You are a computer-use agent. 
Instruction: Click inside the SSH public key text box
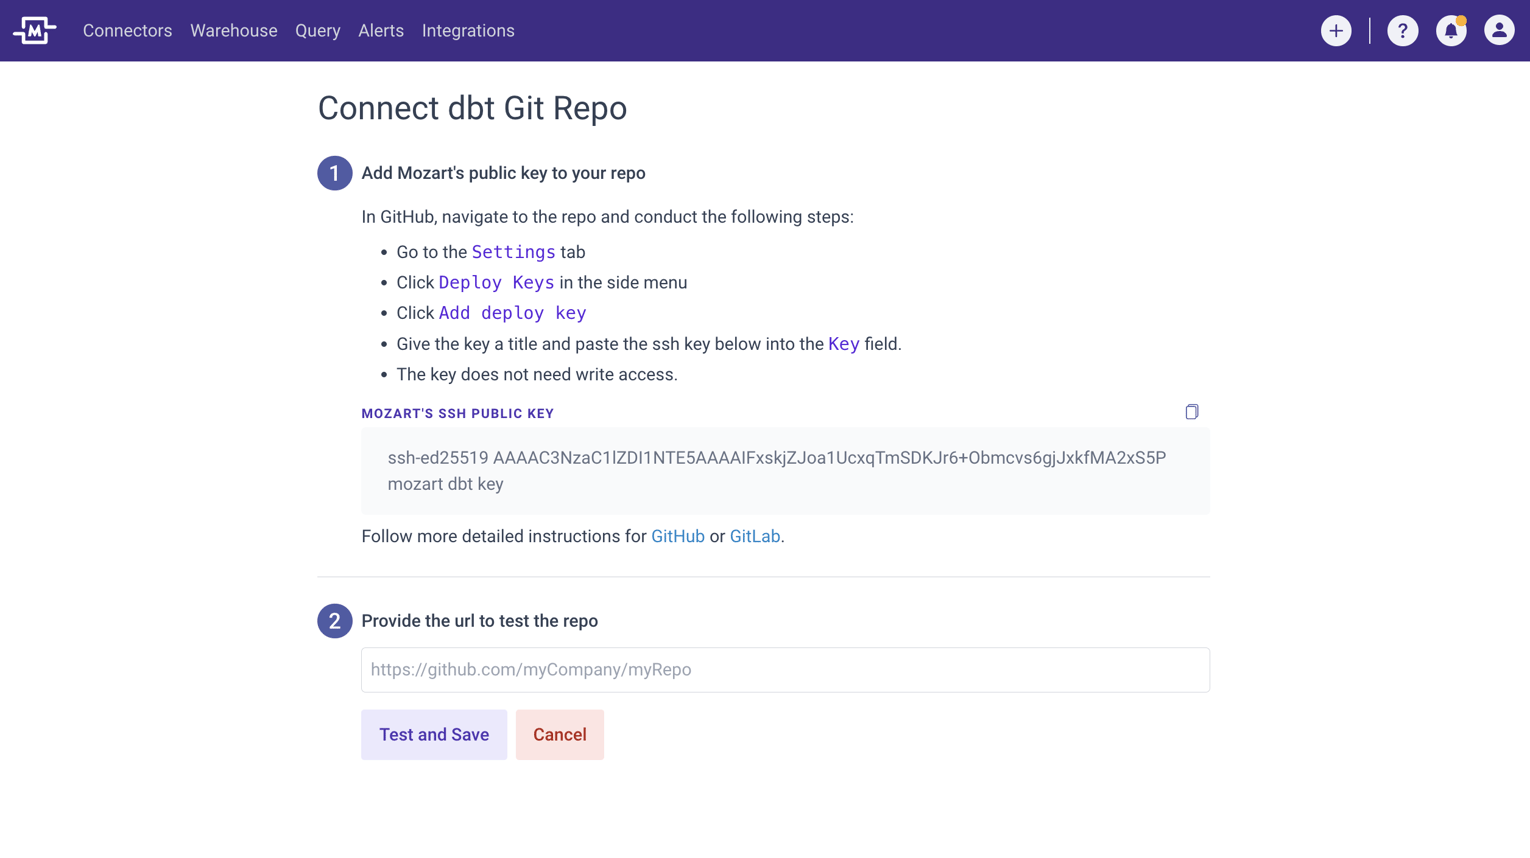pyautogui.click(x=784, y=471)
